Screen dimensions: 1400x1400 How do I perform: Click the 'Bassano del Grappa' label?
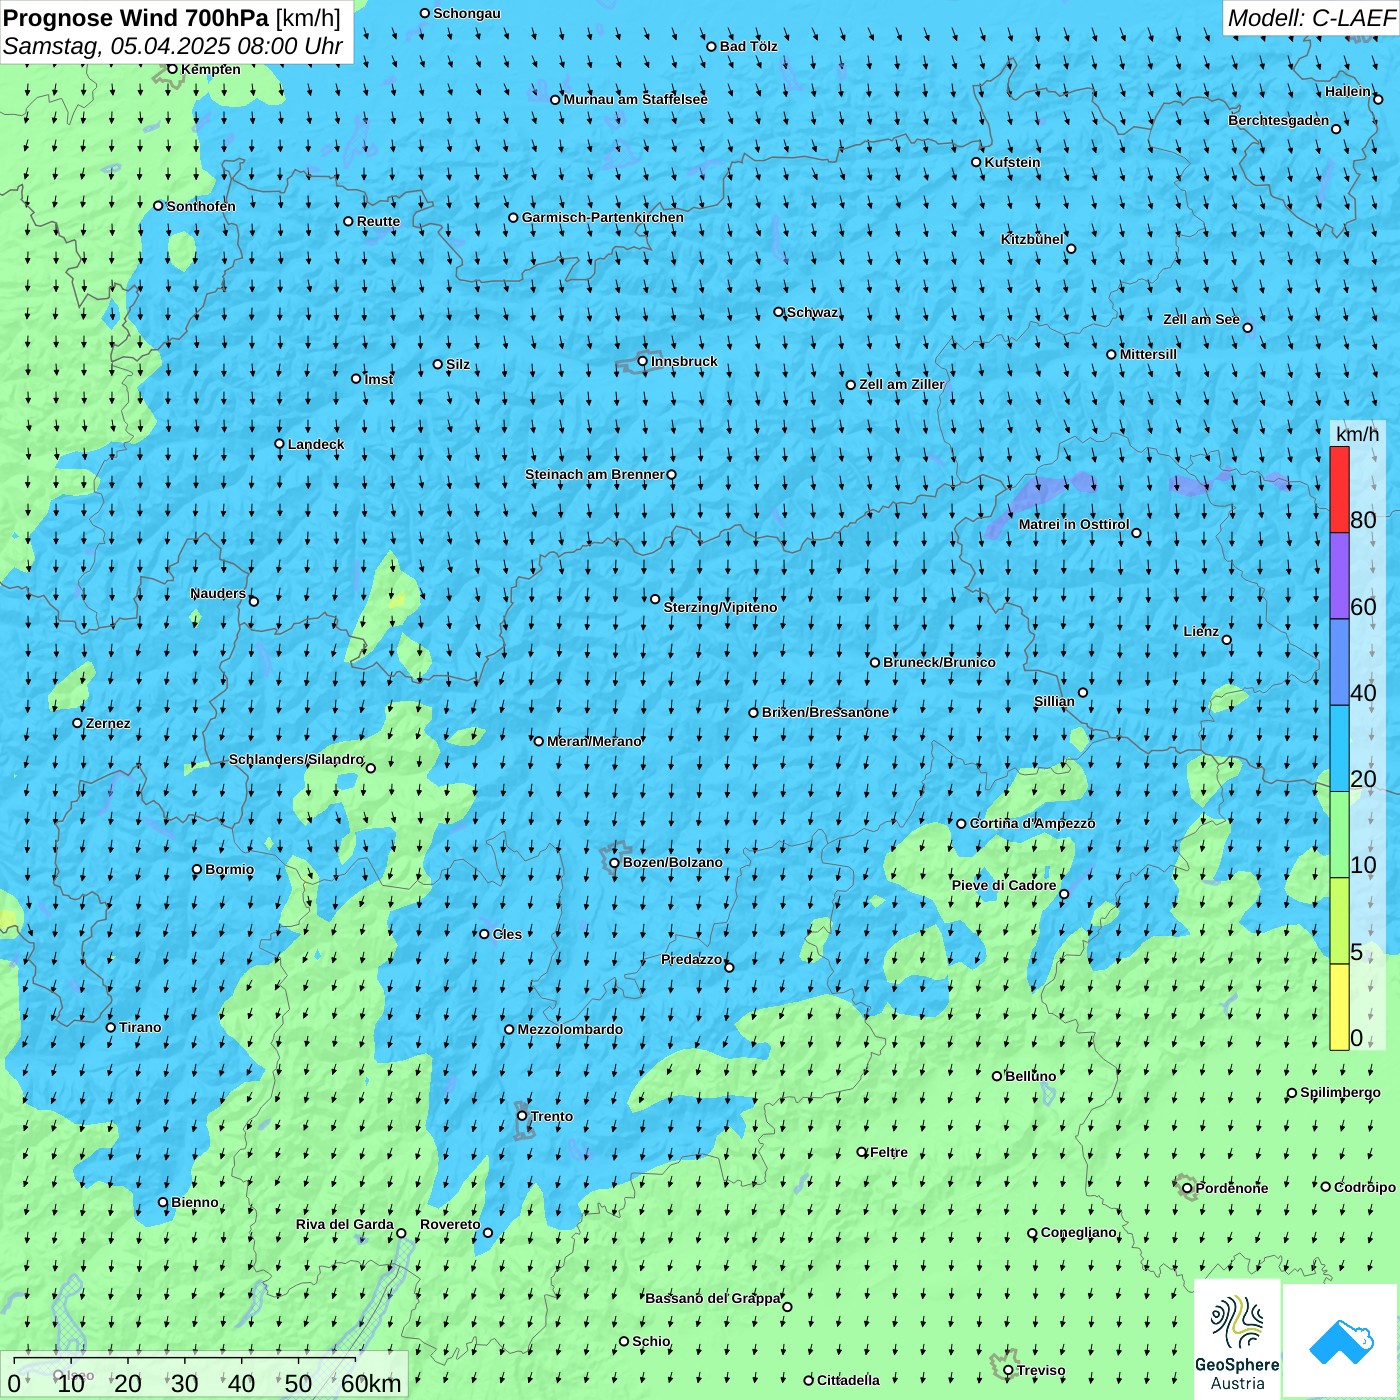pos(713,1298)
